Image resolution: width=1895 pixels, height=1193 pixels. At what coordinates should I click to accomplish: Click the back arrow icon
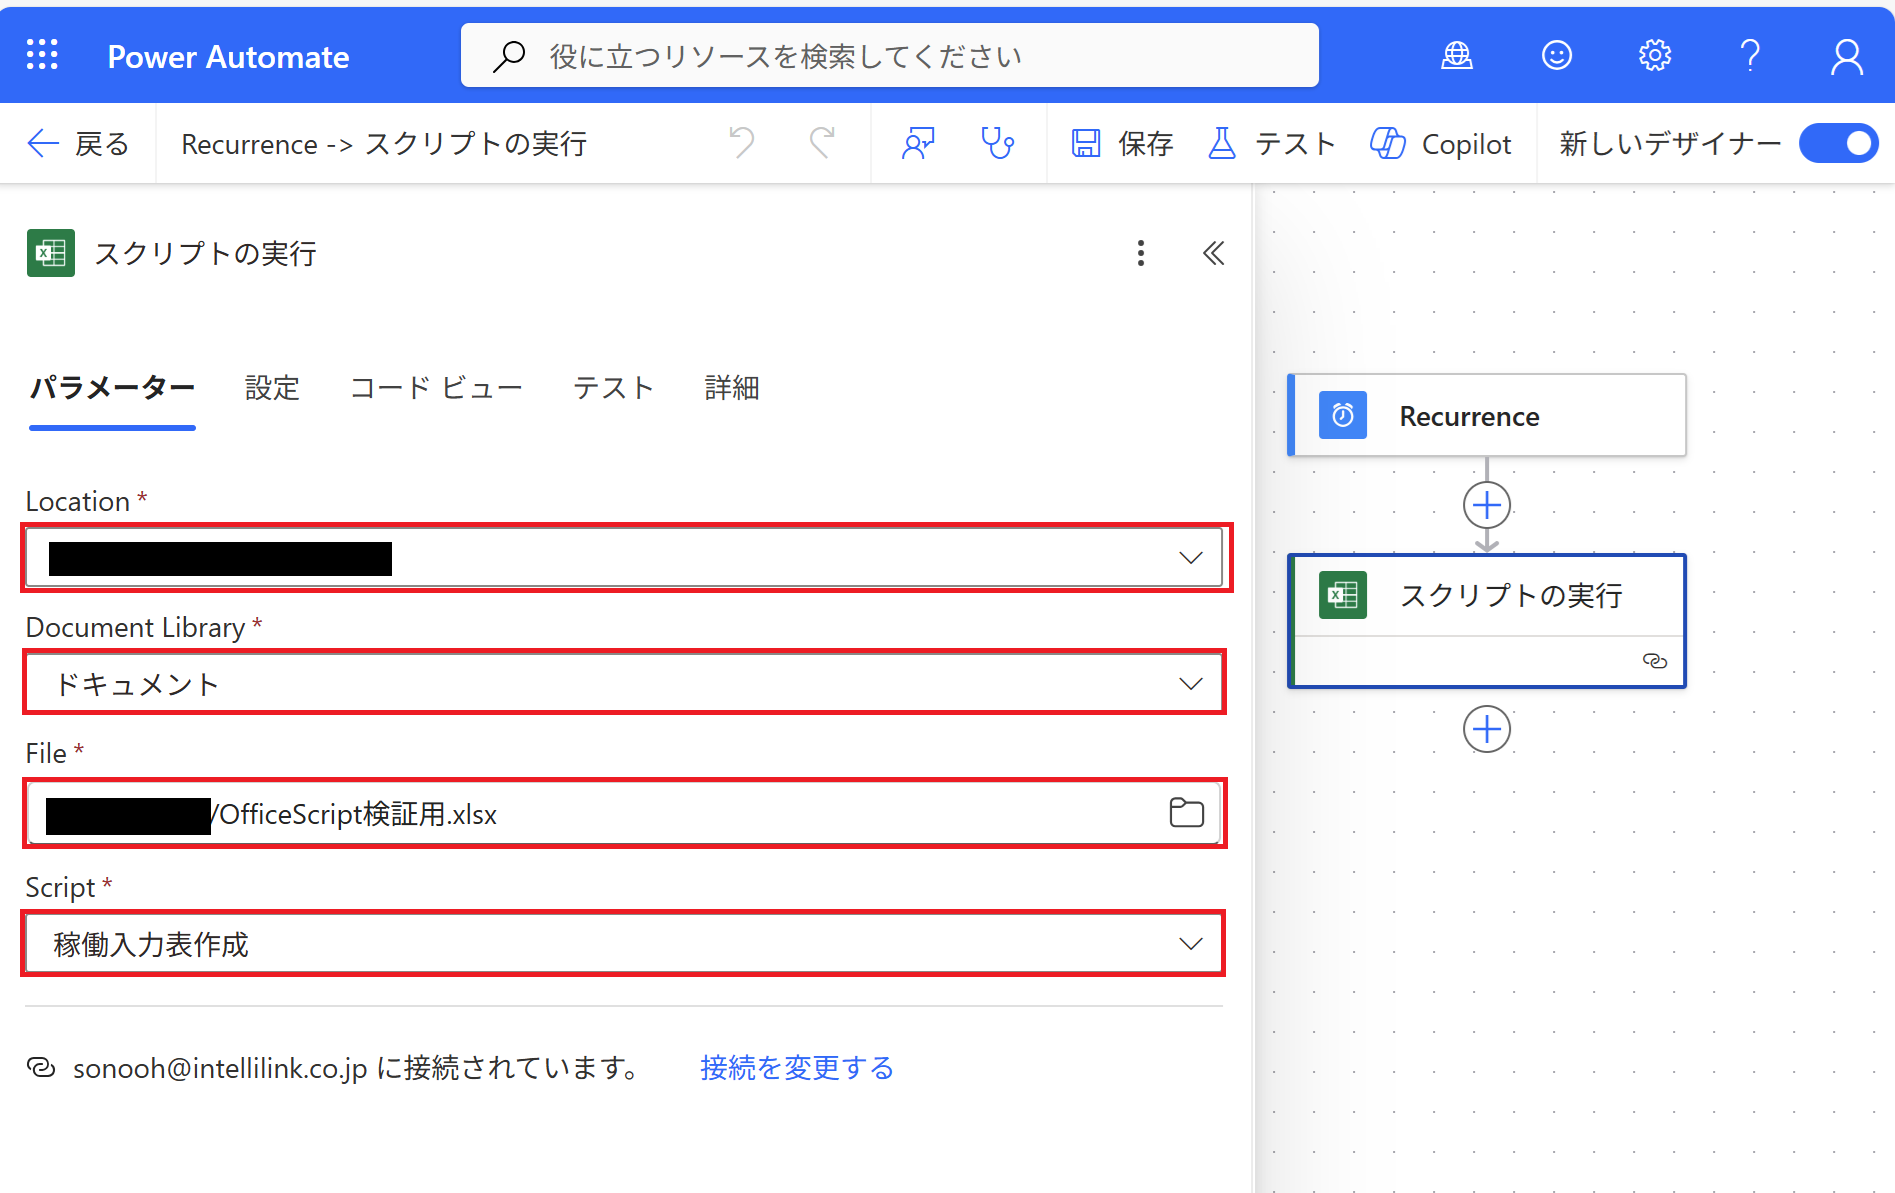(43, 143)
